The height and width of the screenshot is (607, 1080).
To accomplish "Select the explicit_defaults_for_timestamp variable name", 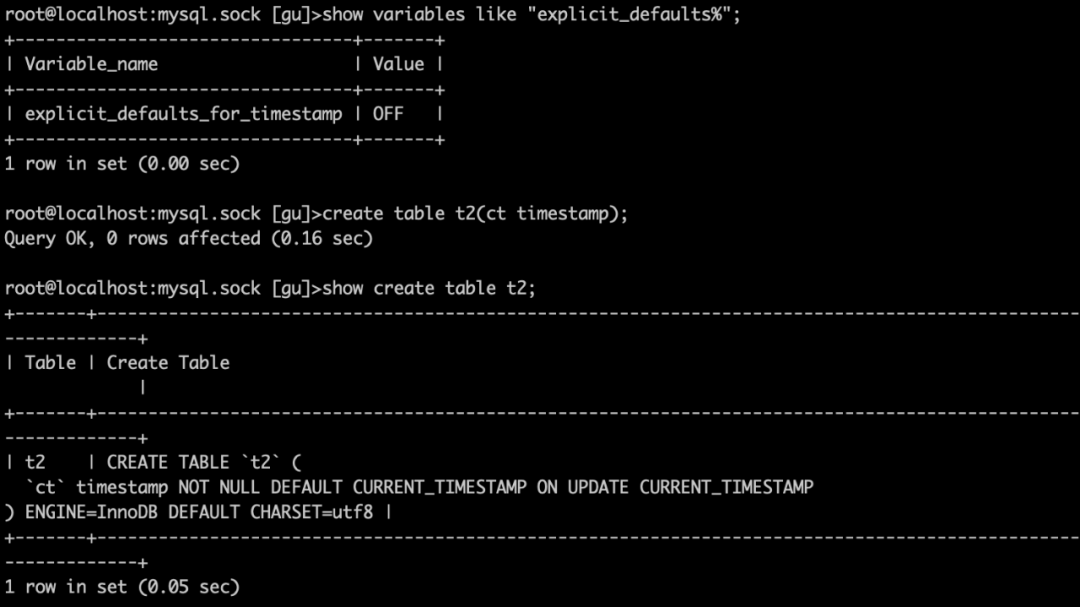I will (183, 114).
